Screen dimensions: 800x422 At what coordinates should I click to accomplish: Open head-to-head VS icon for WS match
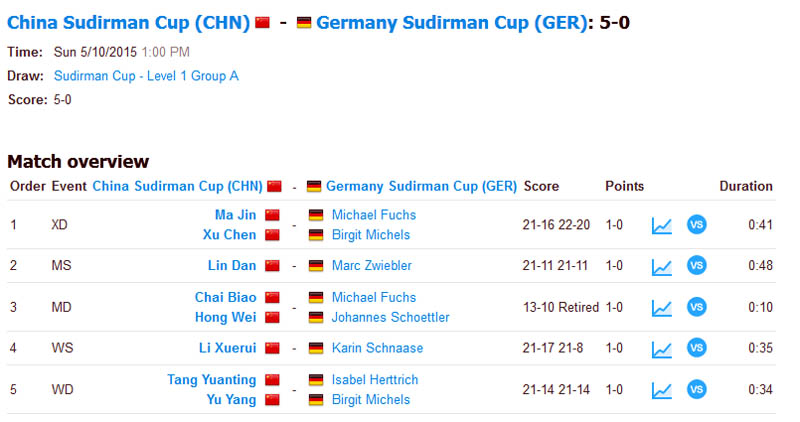coord(696,348)
